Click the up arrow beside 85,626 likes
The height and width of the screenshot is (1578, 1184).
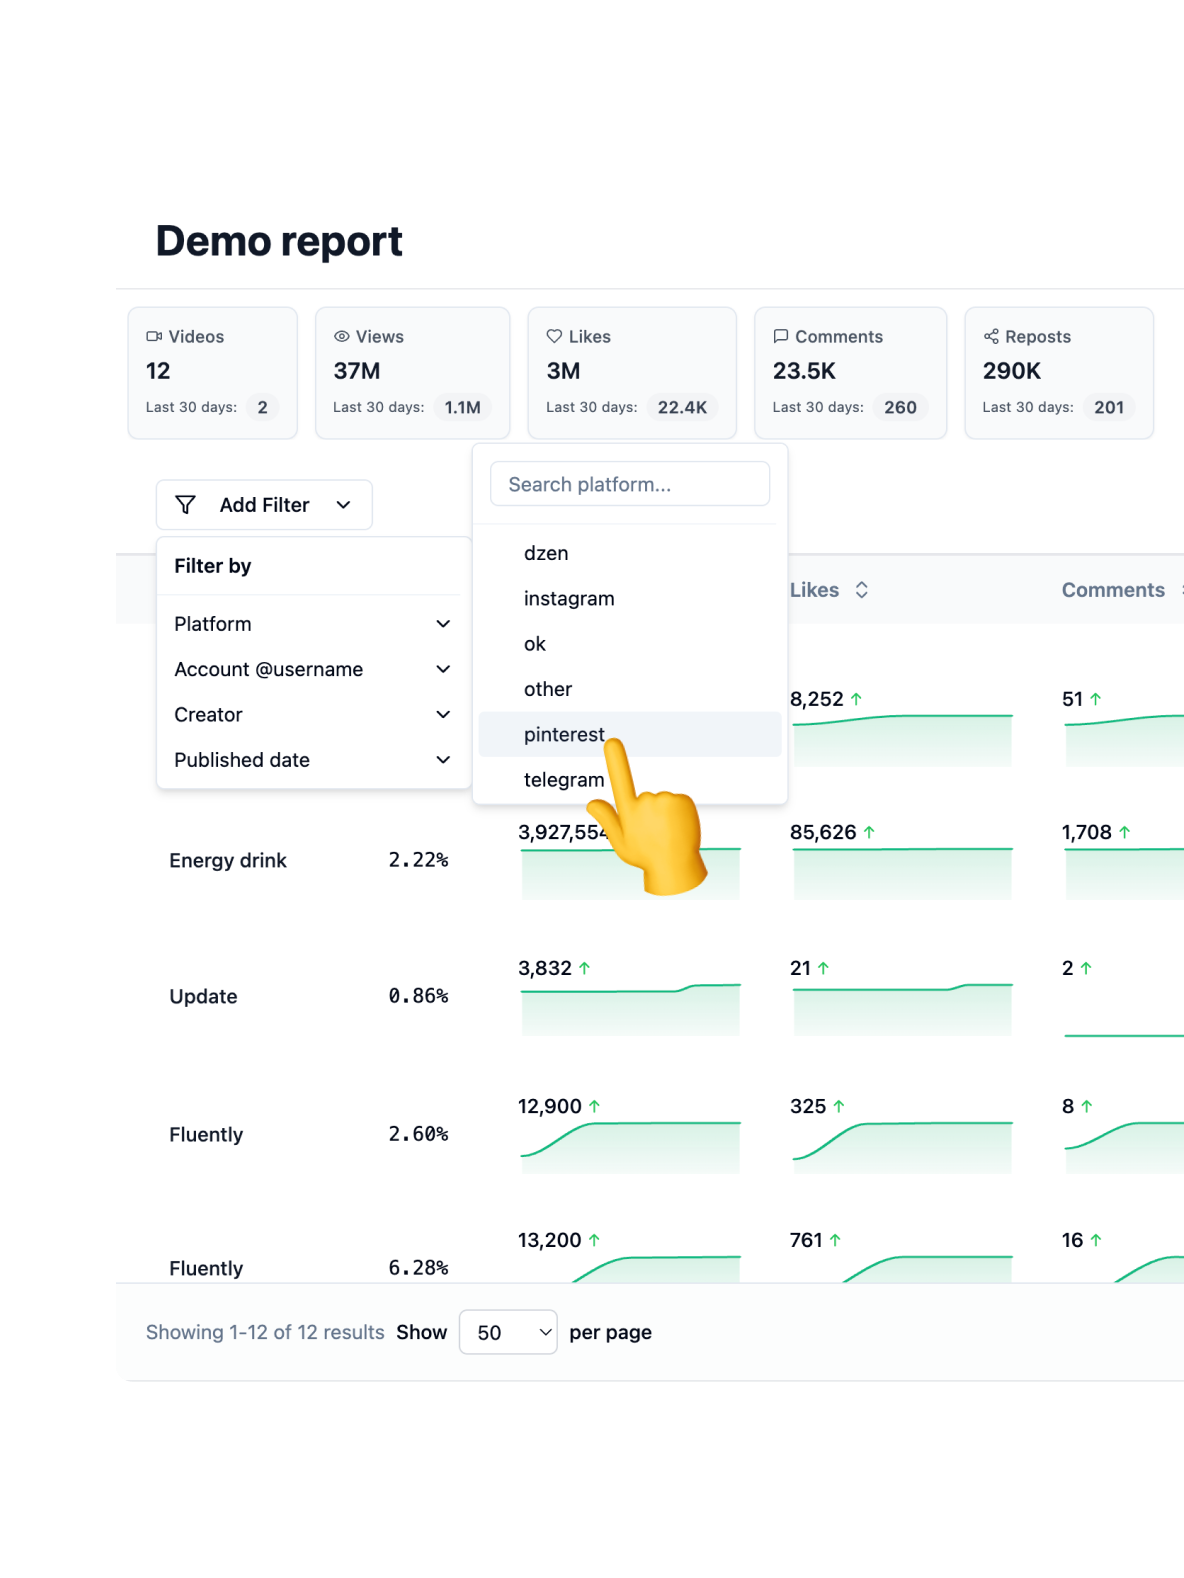[869, 832]
